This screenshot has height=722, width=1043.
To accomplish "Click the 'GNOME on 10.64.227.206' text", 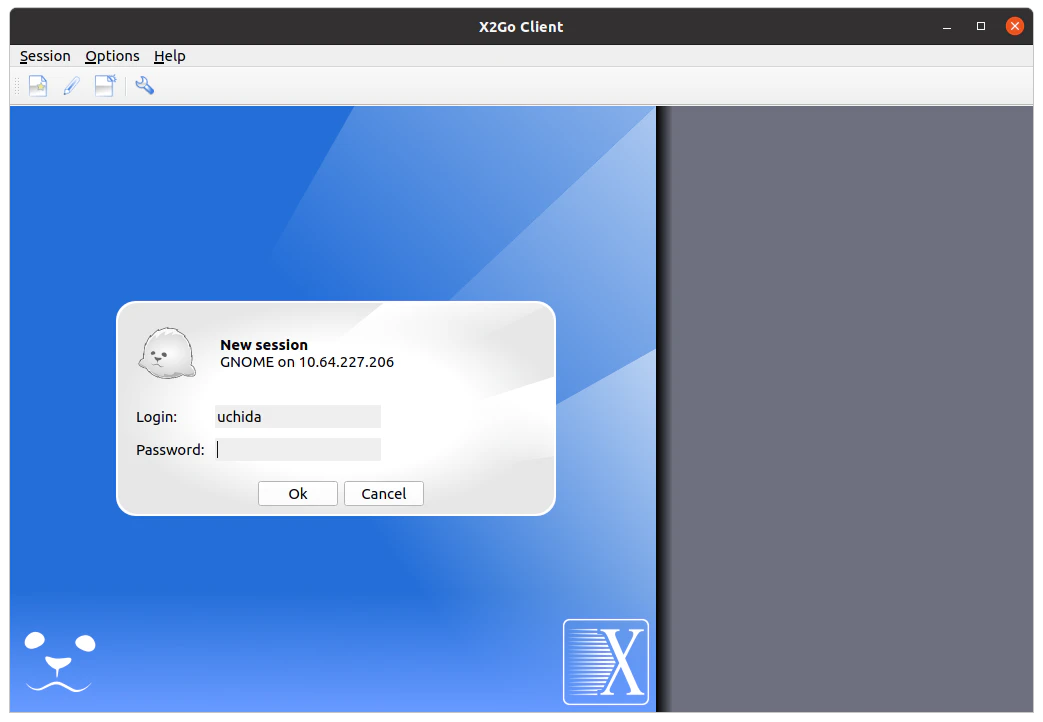I will click(307, 362).
